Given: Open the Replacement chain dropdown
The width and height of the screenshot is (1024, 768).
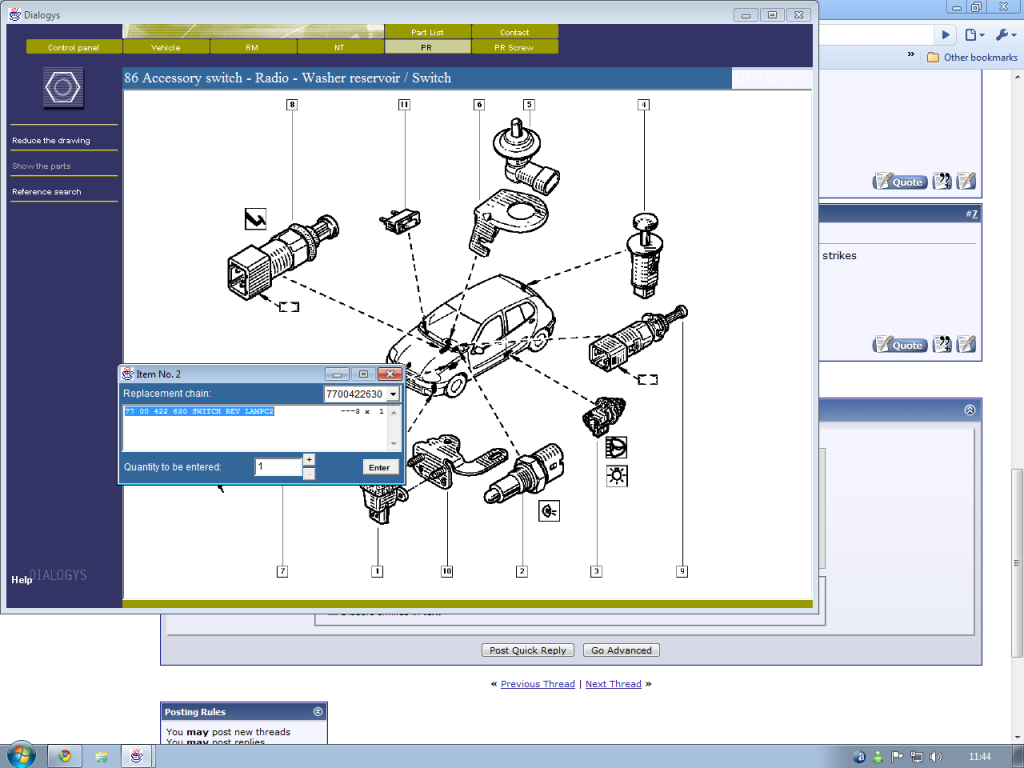Looking at the screenshot, I should coord(393,394).
